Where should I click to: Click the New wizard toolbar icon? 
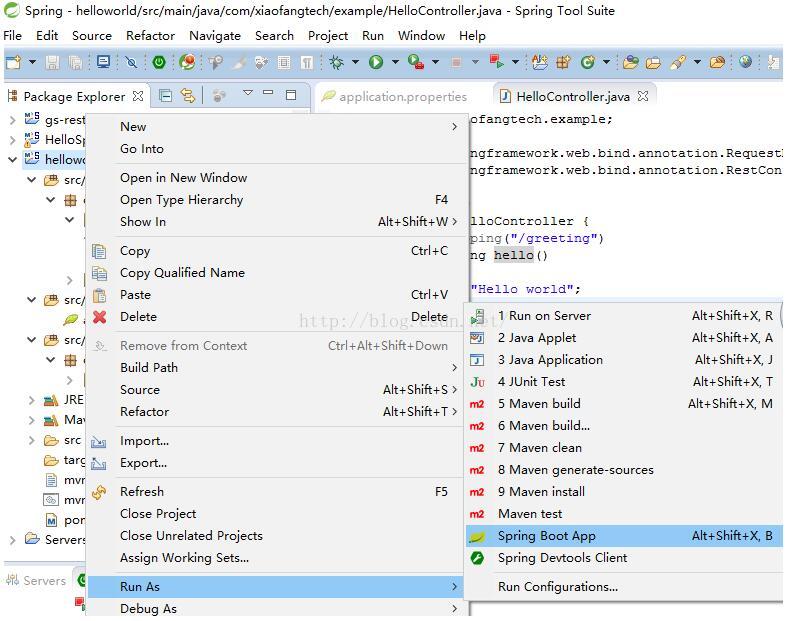pos(14,62)
